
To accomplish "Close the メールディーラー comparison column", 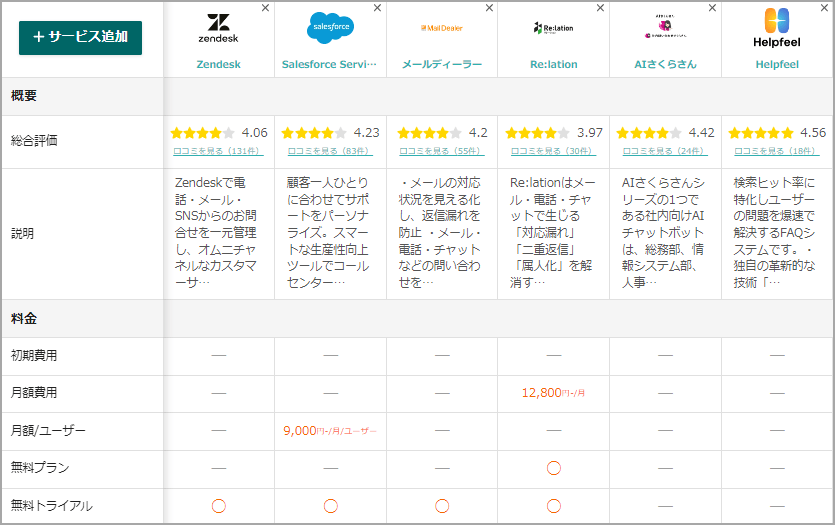I will click(x=489, y=8).
